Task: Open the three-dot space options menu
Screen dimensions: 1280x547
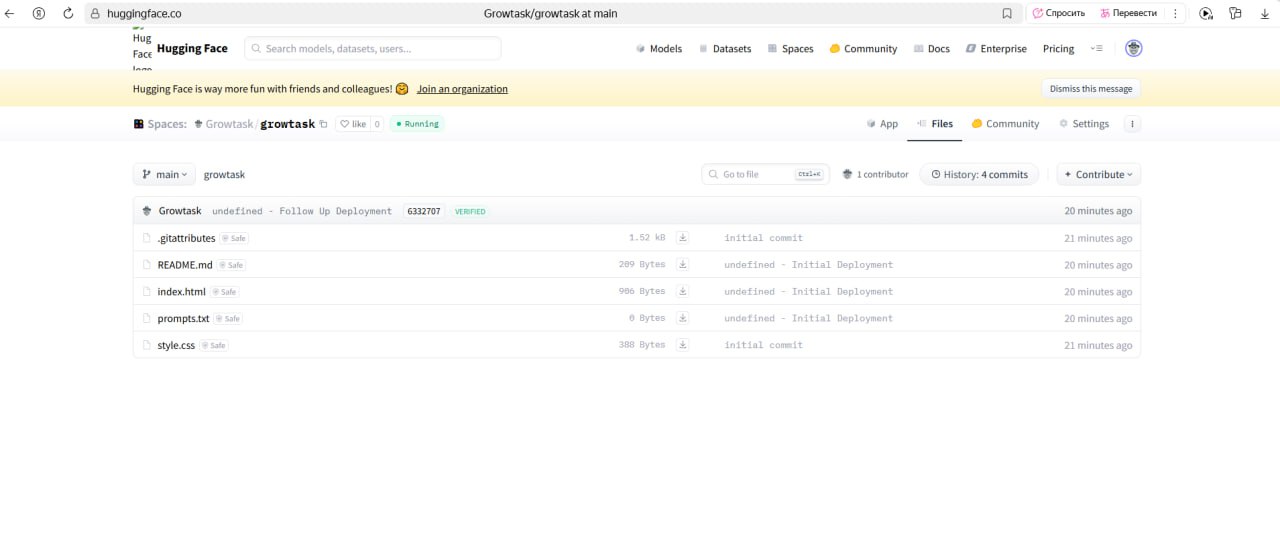Action: point(1132,124)
